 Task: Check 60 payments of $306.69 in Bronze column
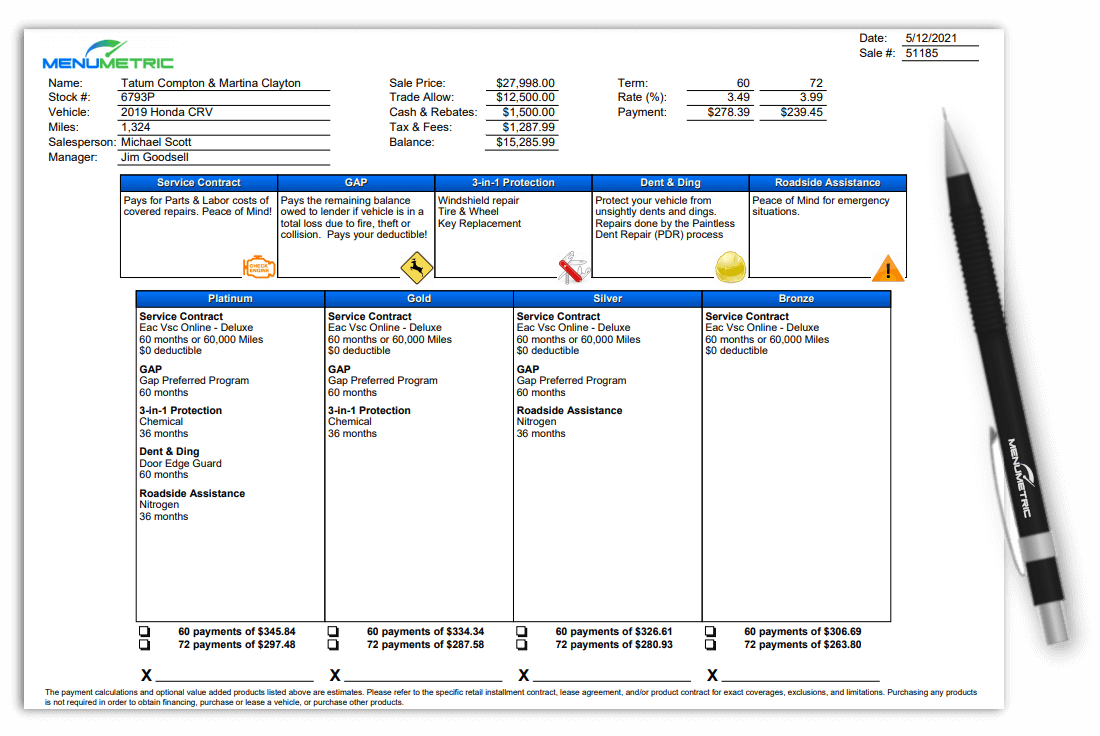pyautogui.click(x=710, y=631)
